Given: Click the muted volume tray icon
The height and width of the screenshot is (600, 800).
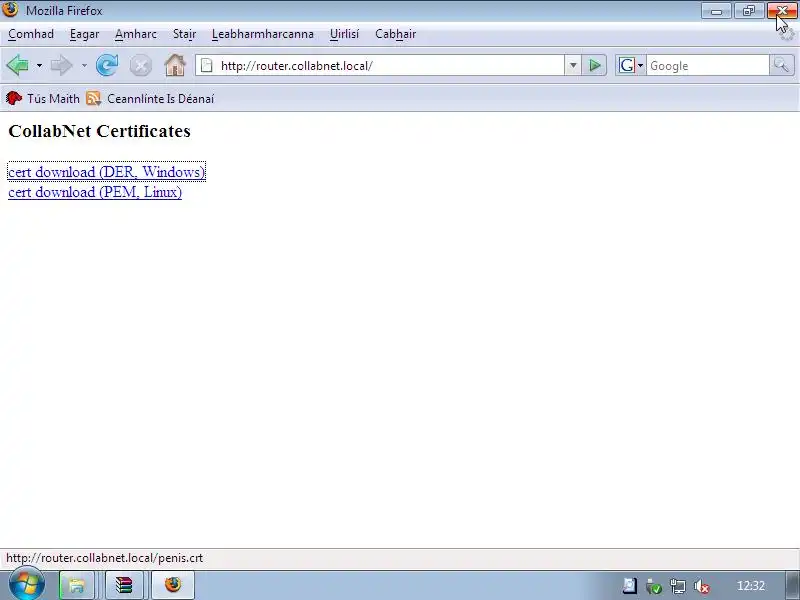Looking at the screenshot, I should (702, 586).
